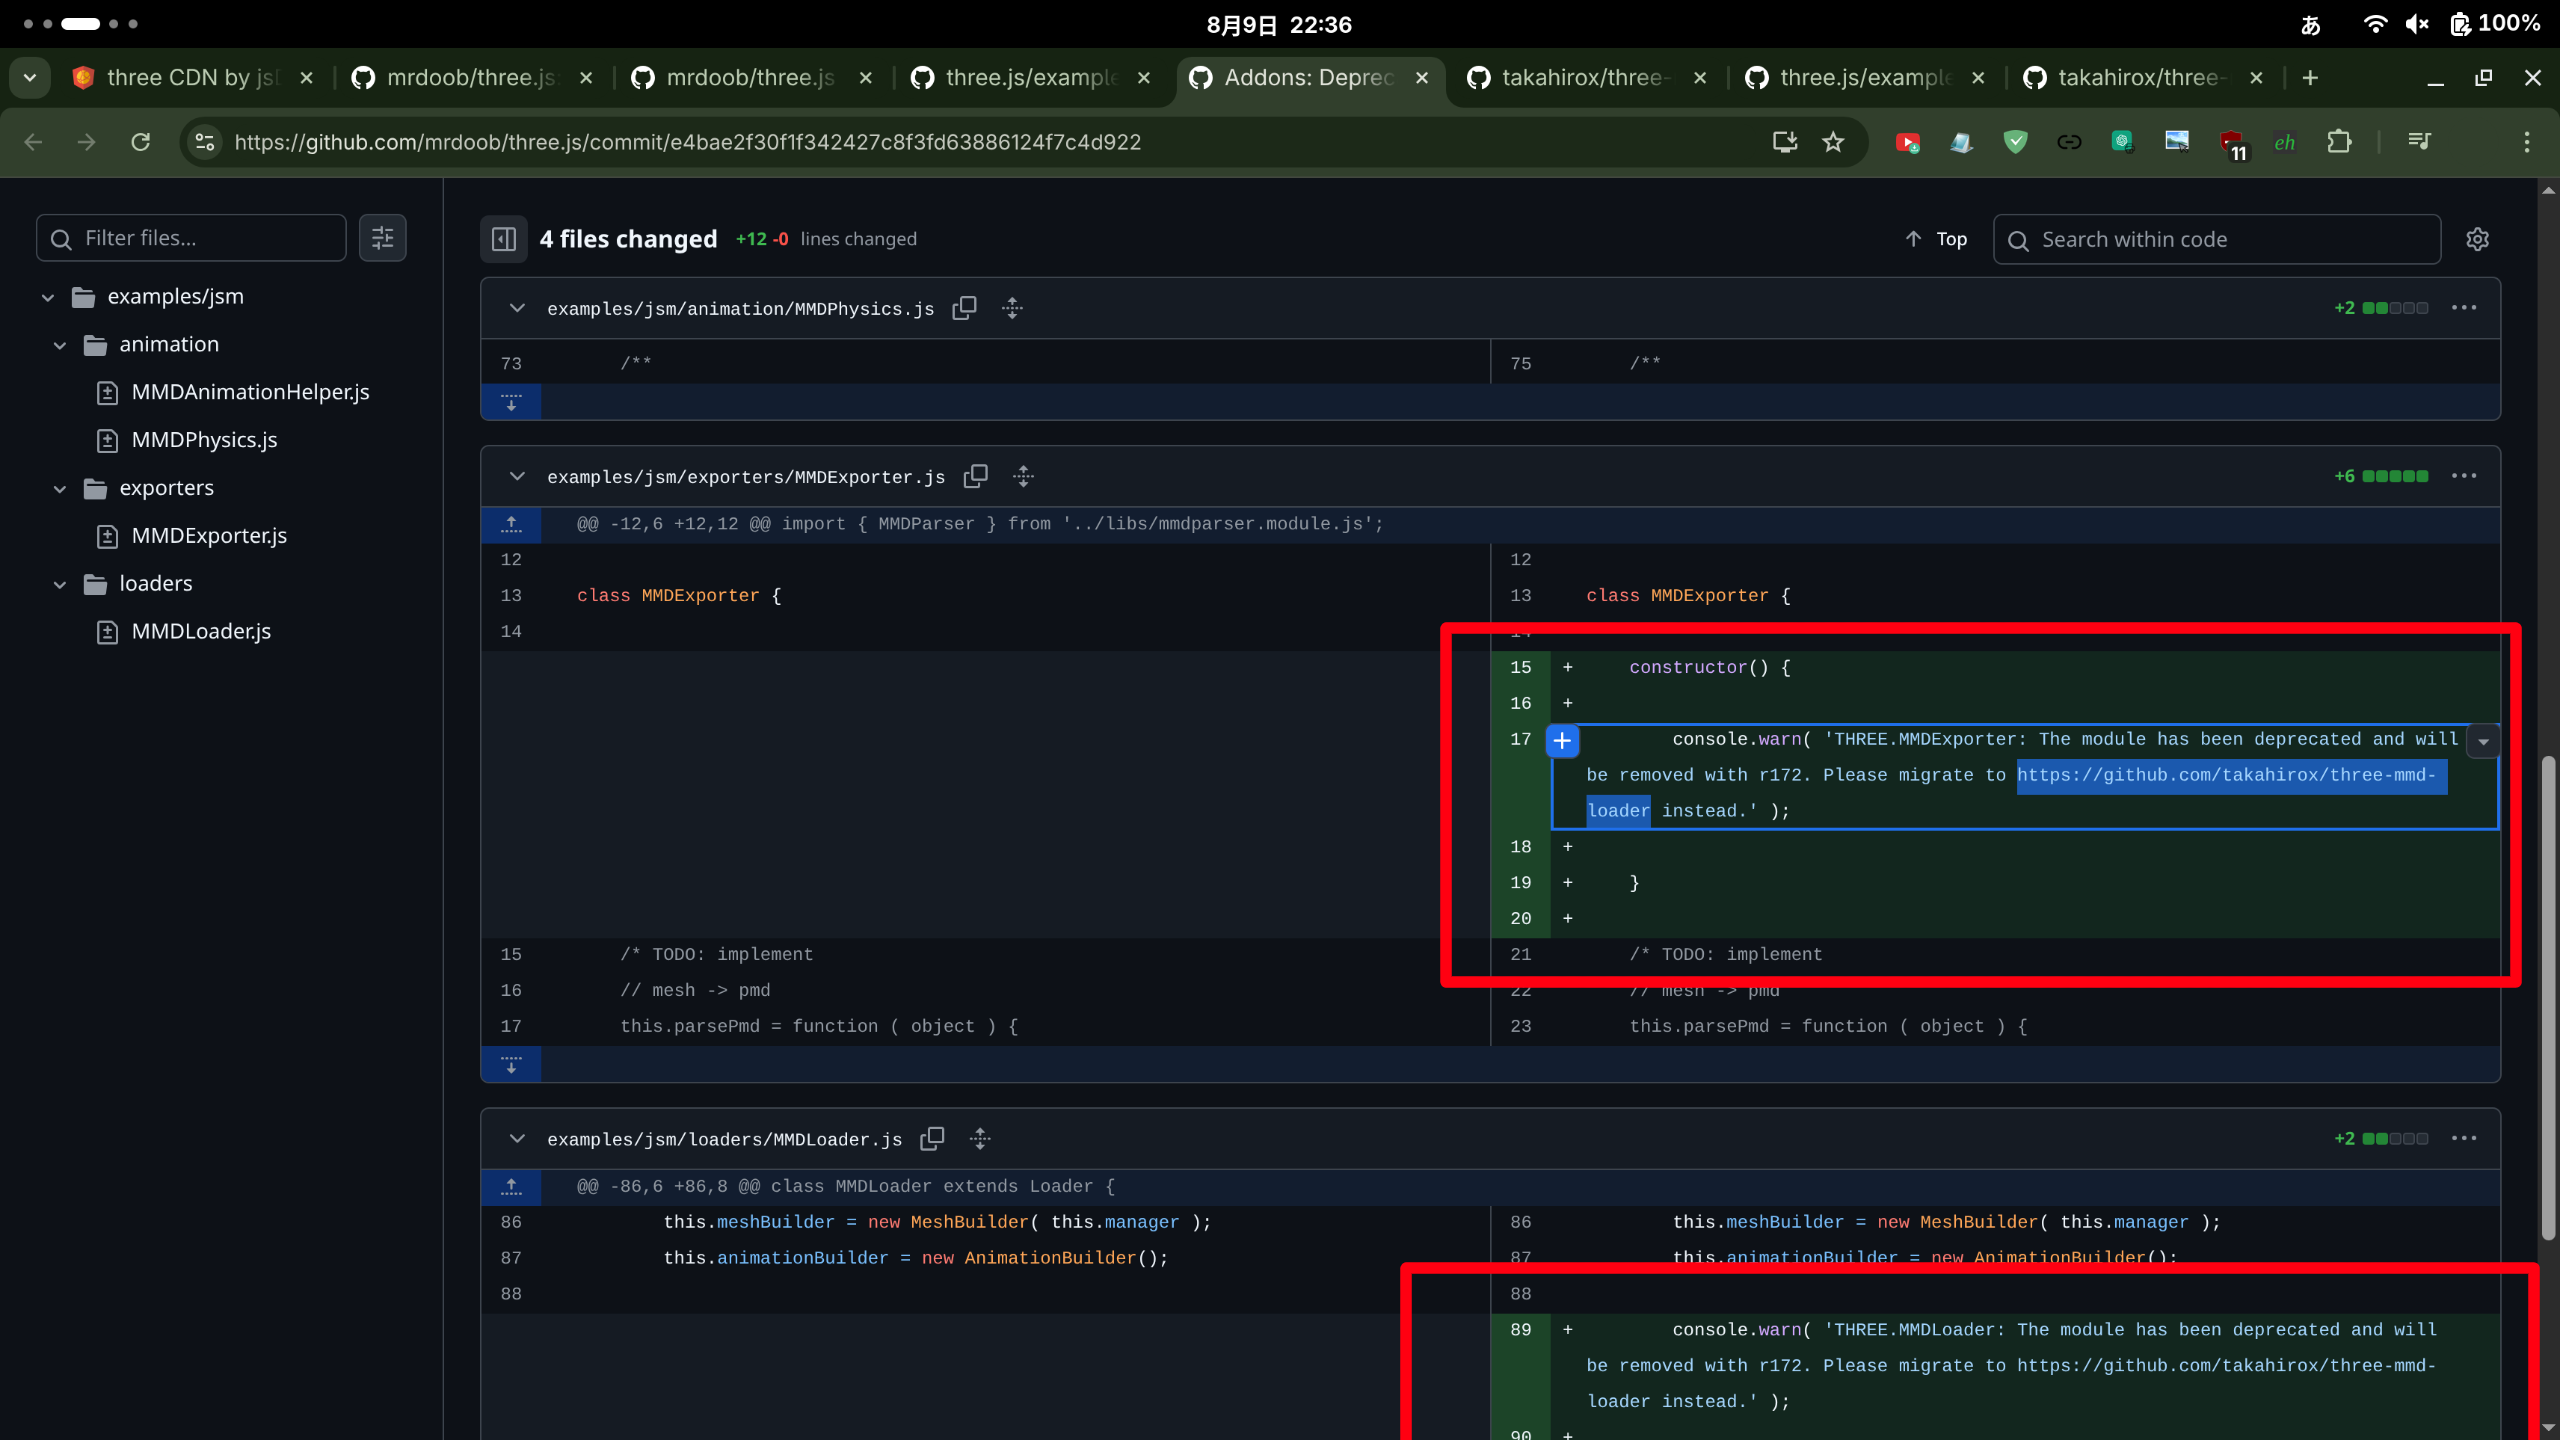Image resolution: width=2560 pixels, height=1440 pixels.
Task: Copy MMDLoader.js file path
Action: coord(932,1138)
